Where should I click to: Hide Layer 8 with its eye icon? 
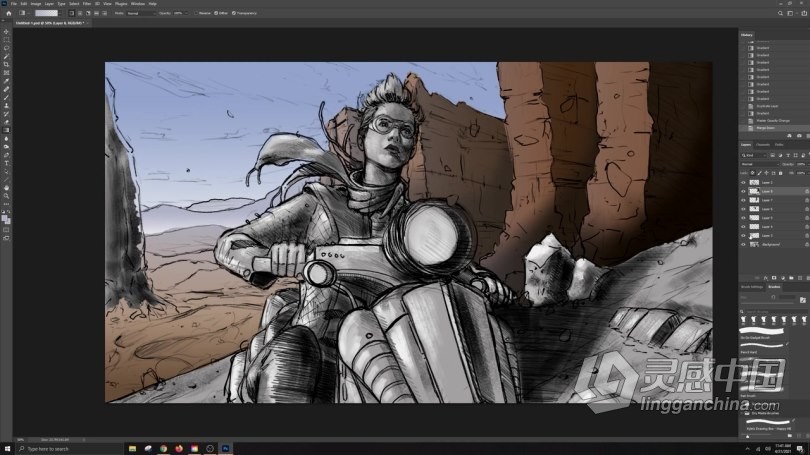[743, 191]
